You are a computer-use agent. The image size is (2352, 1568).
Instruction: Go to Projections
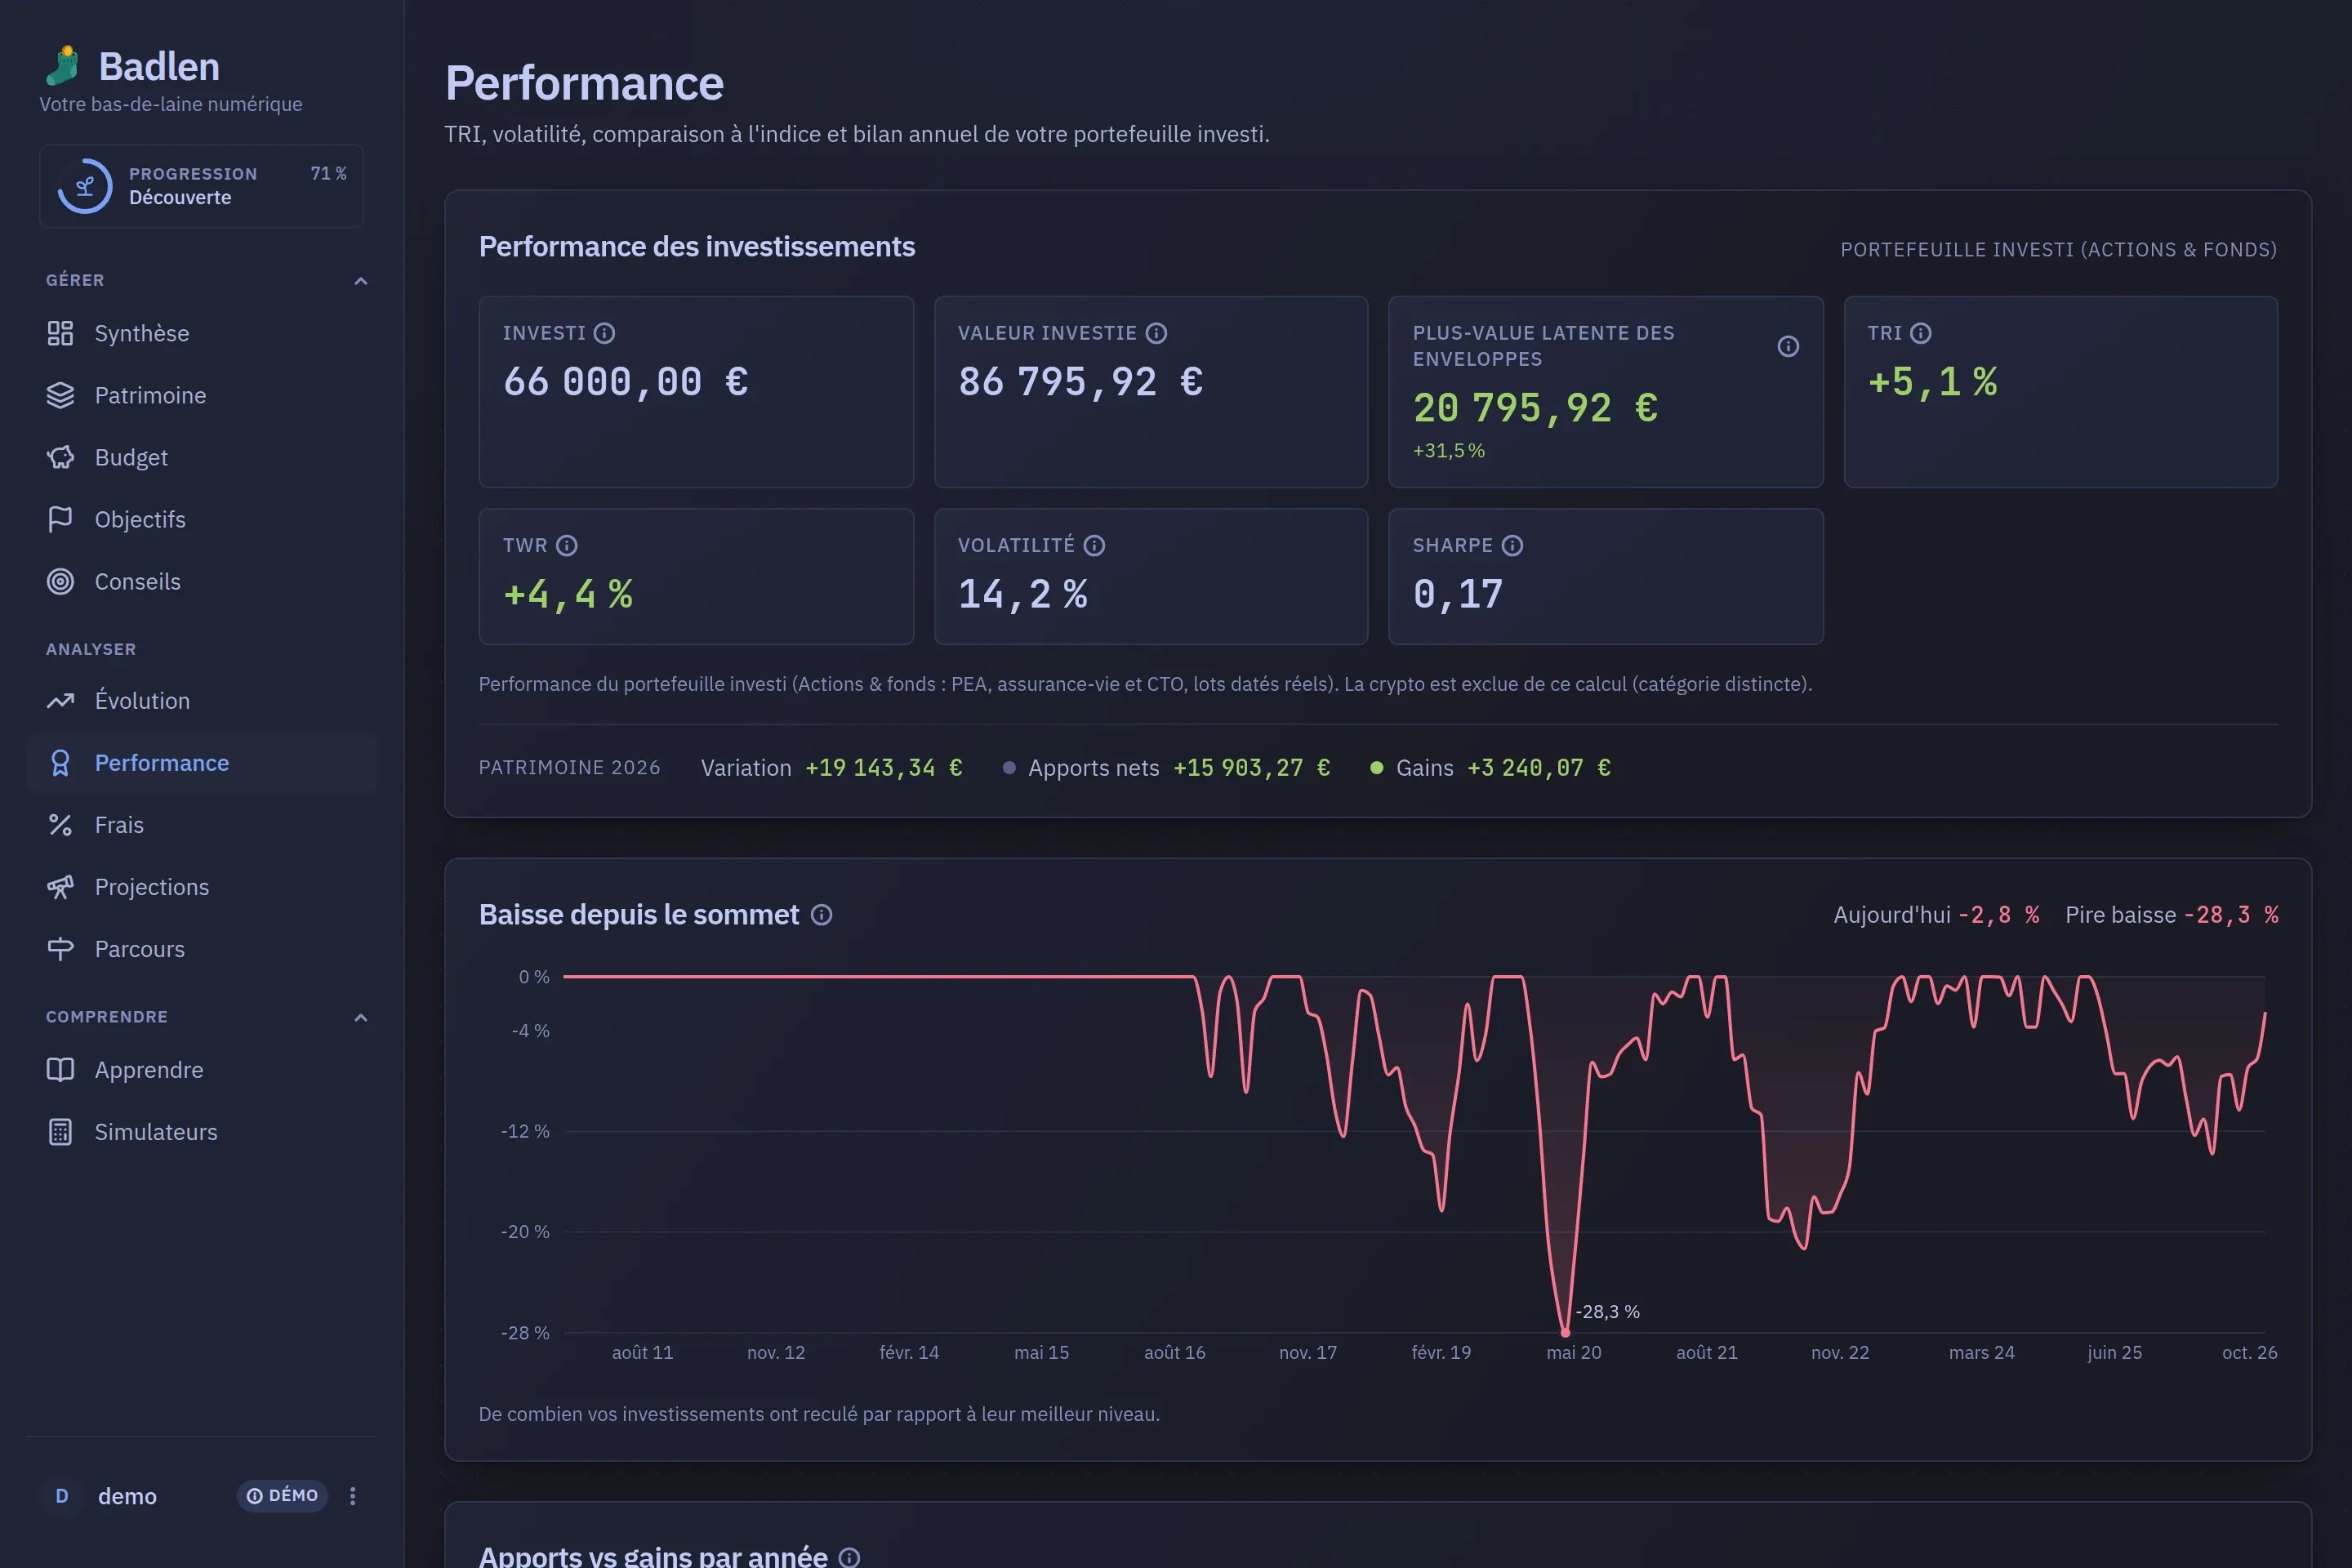click(x=202, y=887)
